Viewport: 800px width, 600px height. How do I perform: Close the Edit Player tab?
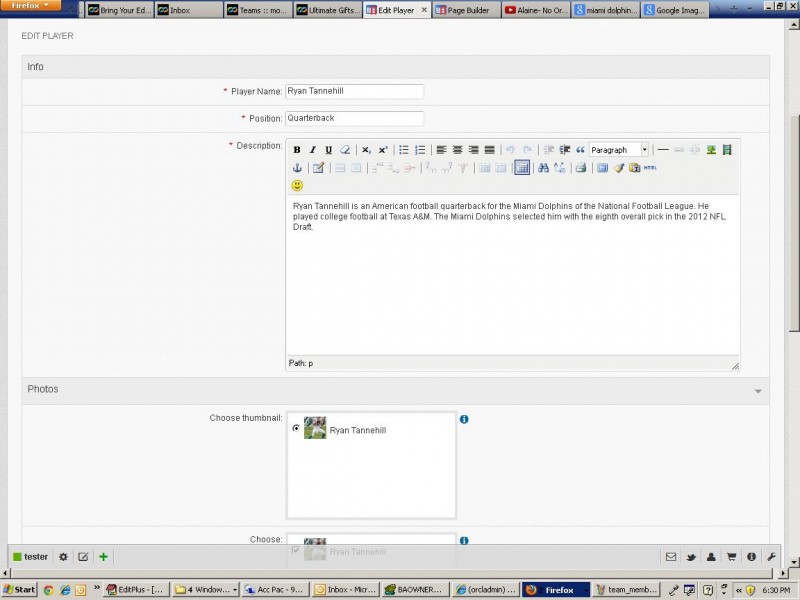[x=424, y=10]
